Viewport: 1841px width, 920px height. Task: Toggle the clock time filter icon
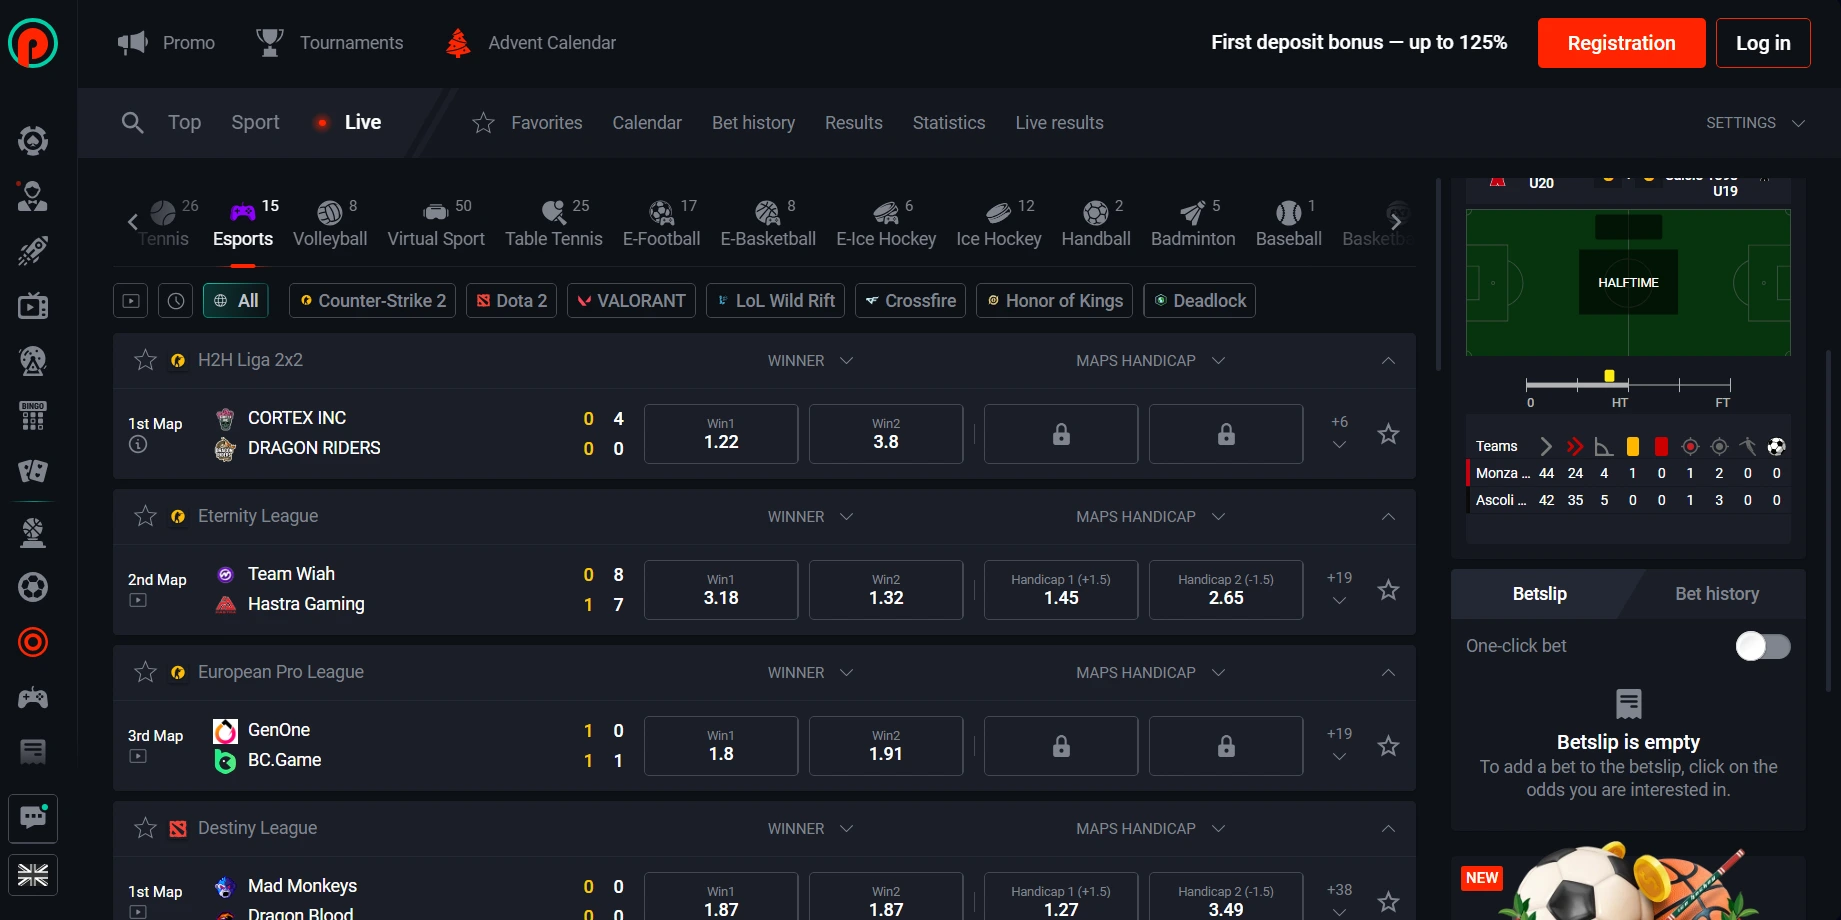(176, 300)
